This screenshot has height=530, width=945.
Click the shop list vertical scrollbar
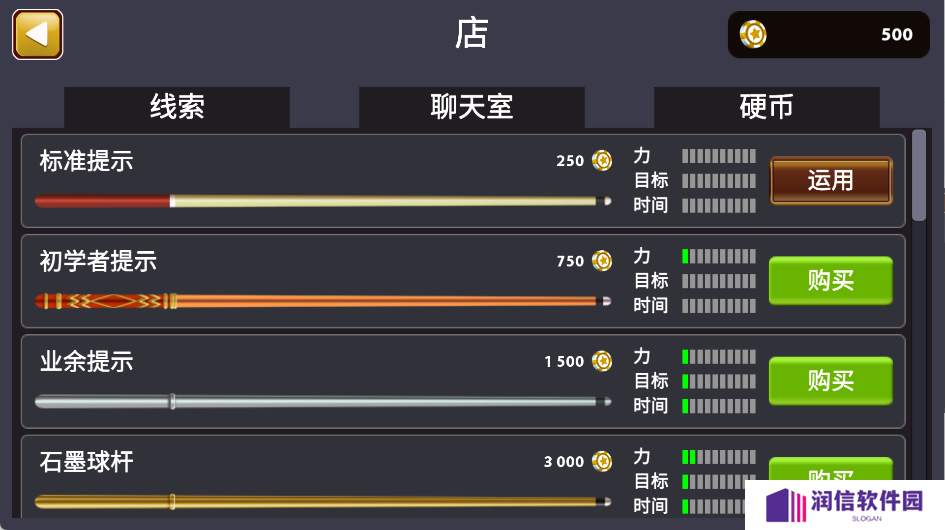pyautogui.click(x=918, y=175)
